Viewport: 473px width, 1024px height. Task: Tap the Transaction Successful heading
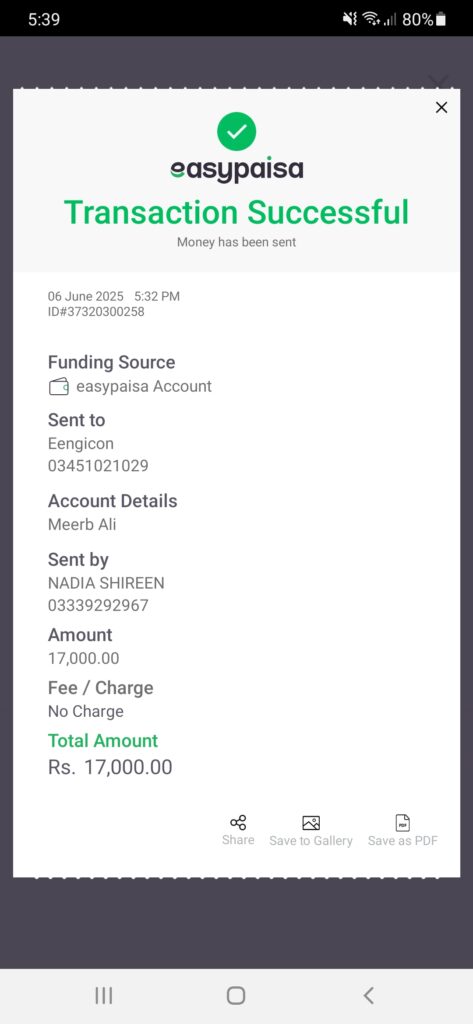tap(236, 212)
